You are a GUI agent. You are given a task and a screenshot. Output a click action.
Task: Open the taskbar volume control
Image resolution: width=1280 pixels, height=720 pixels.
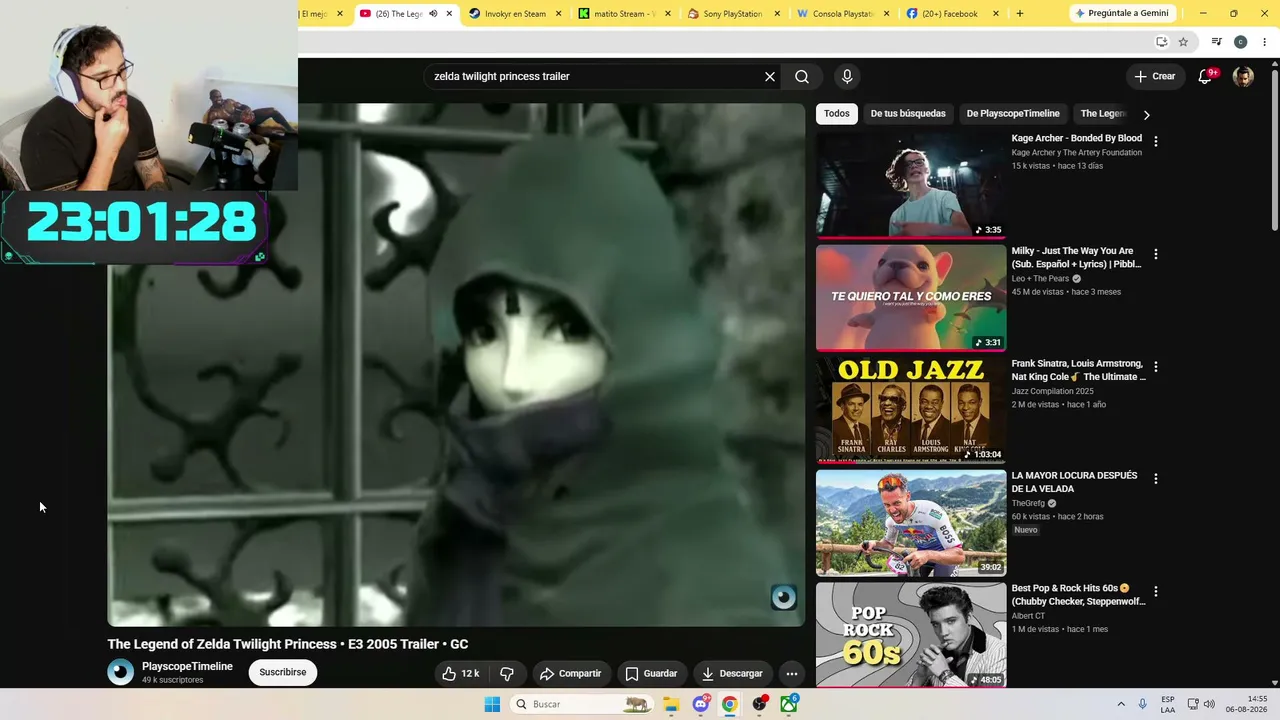pos(1209,704)
